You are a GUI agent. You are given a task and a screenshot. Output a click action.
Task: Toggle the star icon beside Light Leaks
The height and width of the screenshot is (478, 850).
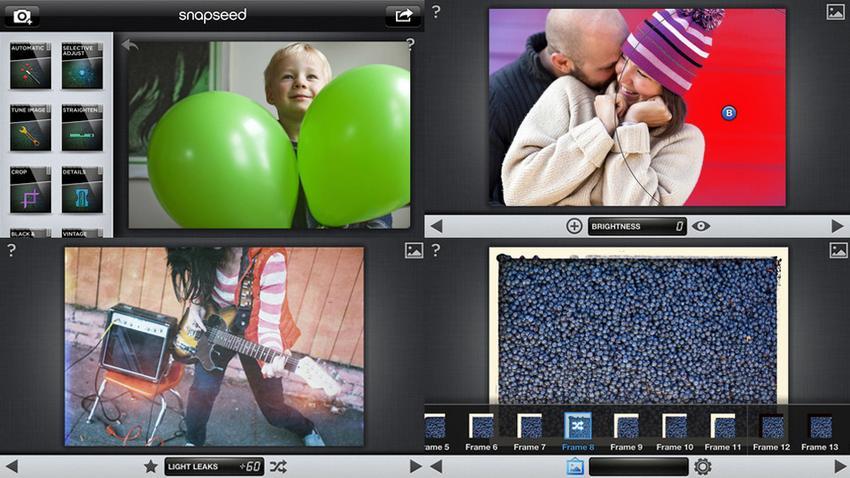[x=151, y=466]
